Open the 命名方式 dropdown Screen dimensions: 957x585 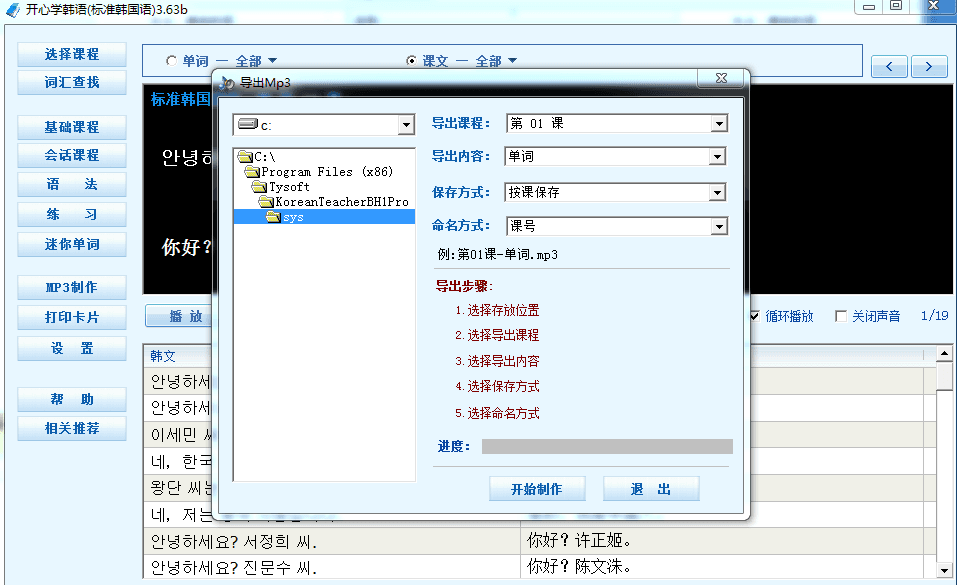(719, 227)
